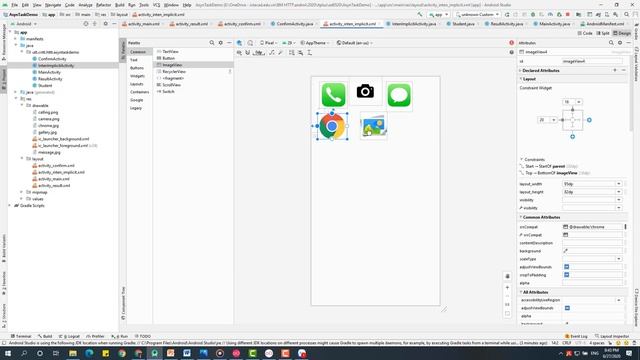Click the zoom-in plus button on canvas
Screen dimensions: 640x360
(x=507, y=288)
